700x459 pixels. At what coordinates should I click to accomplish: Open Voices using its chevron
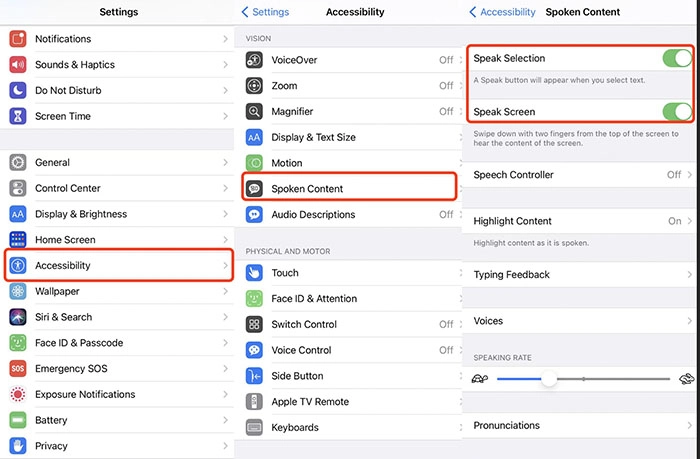690,321
